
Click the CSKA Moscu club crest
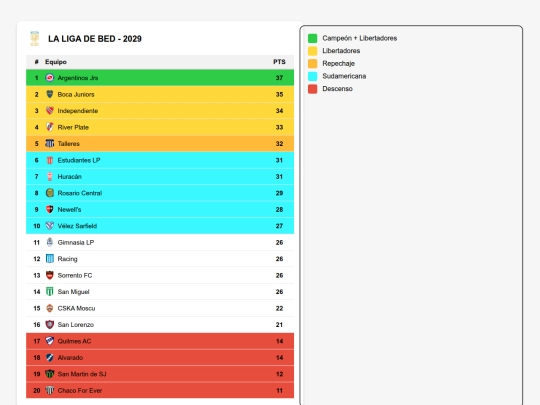click(x=50, y=308)
